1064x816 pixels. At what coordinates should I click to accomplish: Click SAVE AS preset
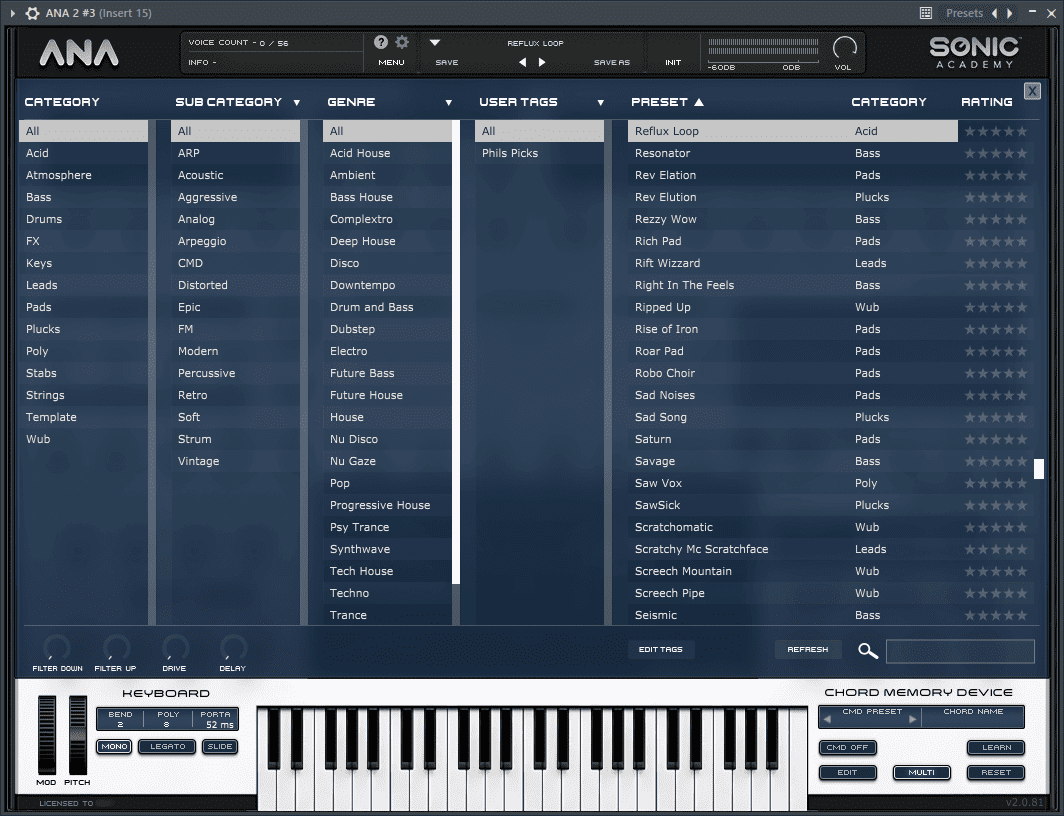(x=612, y=62)
